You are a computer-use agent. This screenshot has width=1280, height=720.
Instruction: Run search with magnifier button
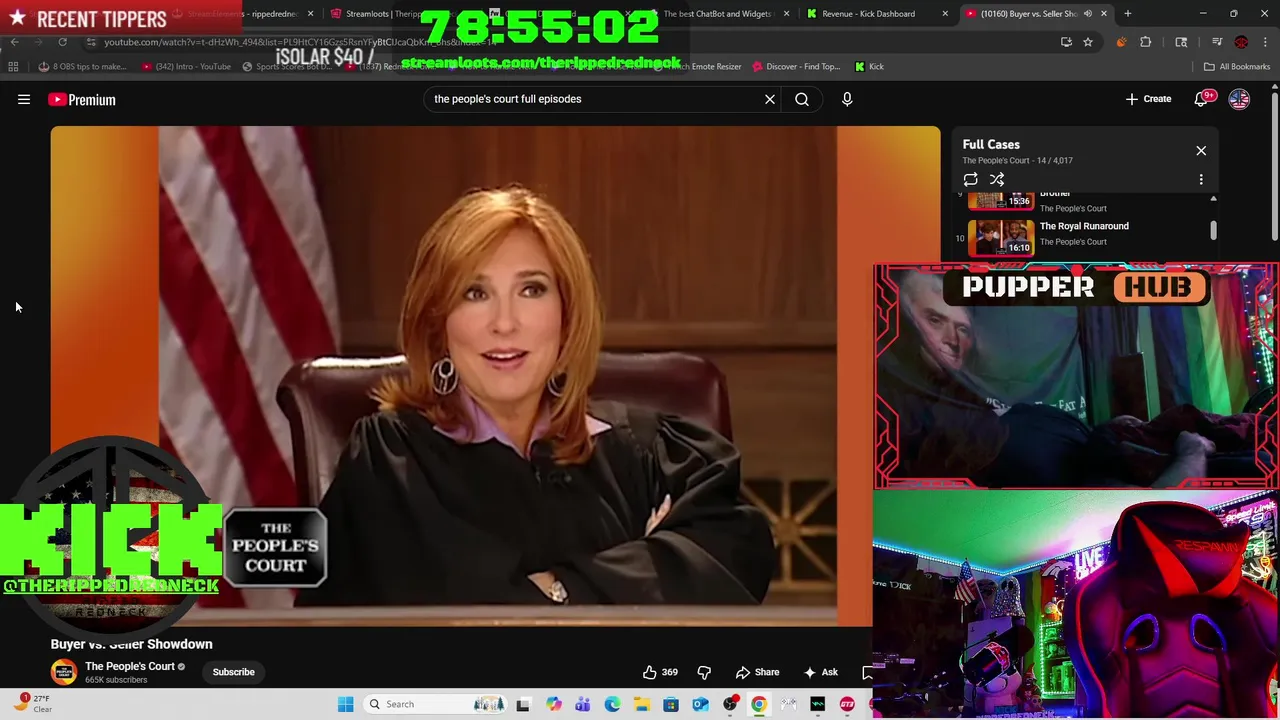tap(802, 99)
